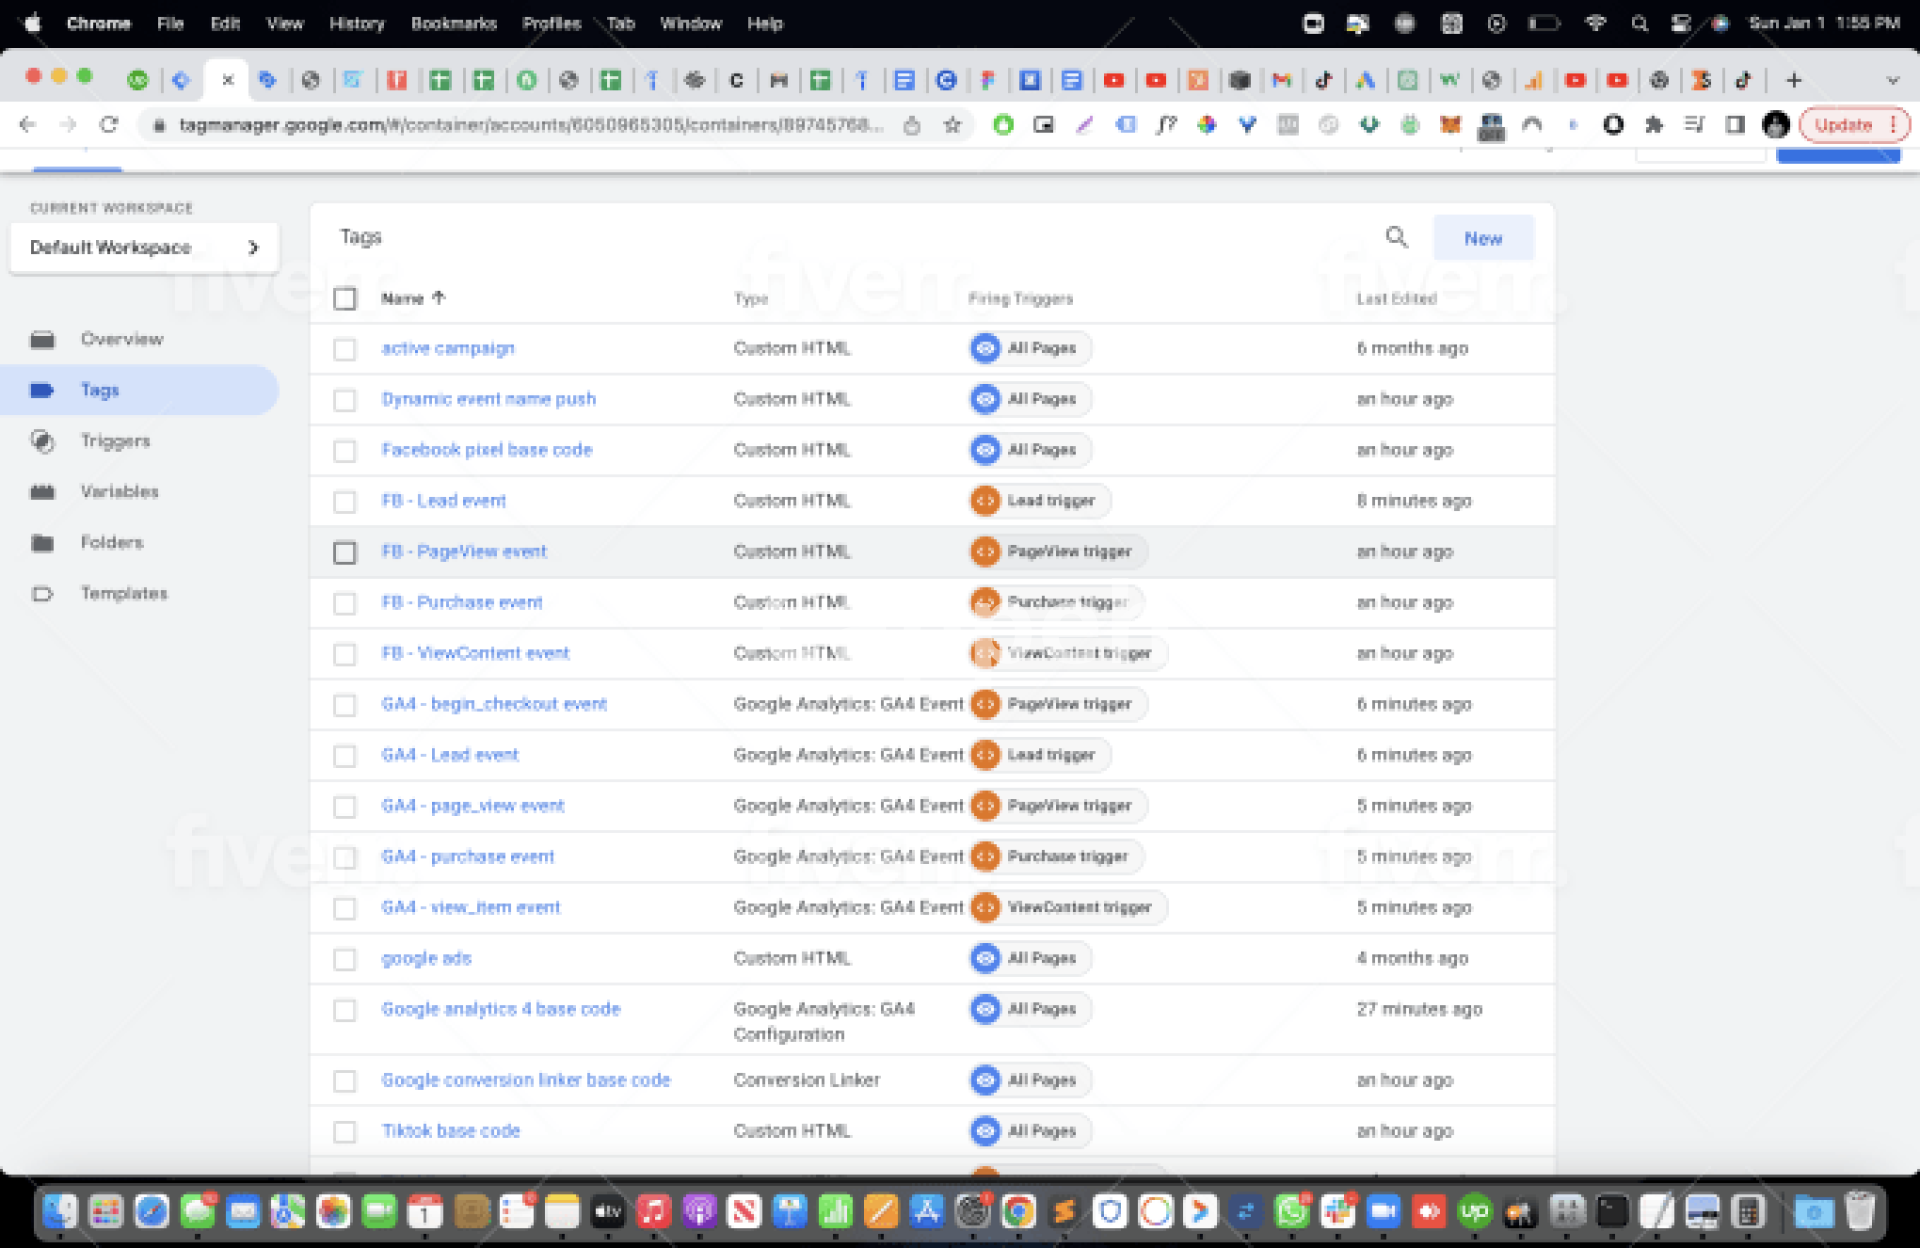Click the New tag button

pyautogui.click(x=1482, y=238)
